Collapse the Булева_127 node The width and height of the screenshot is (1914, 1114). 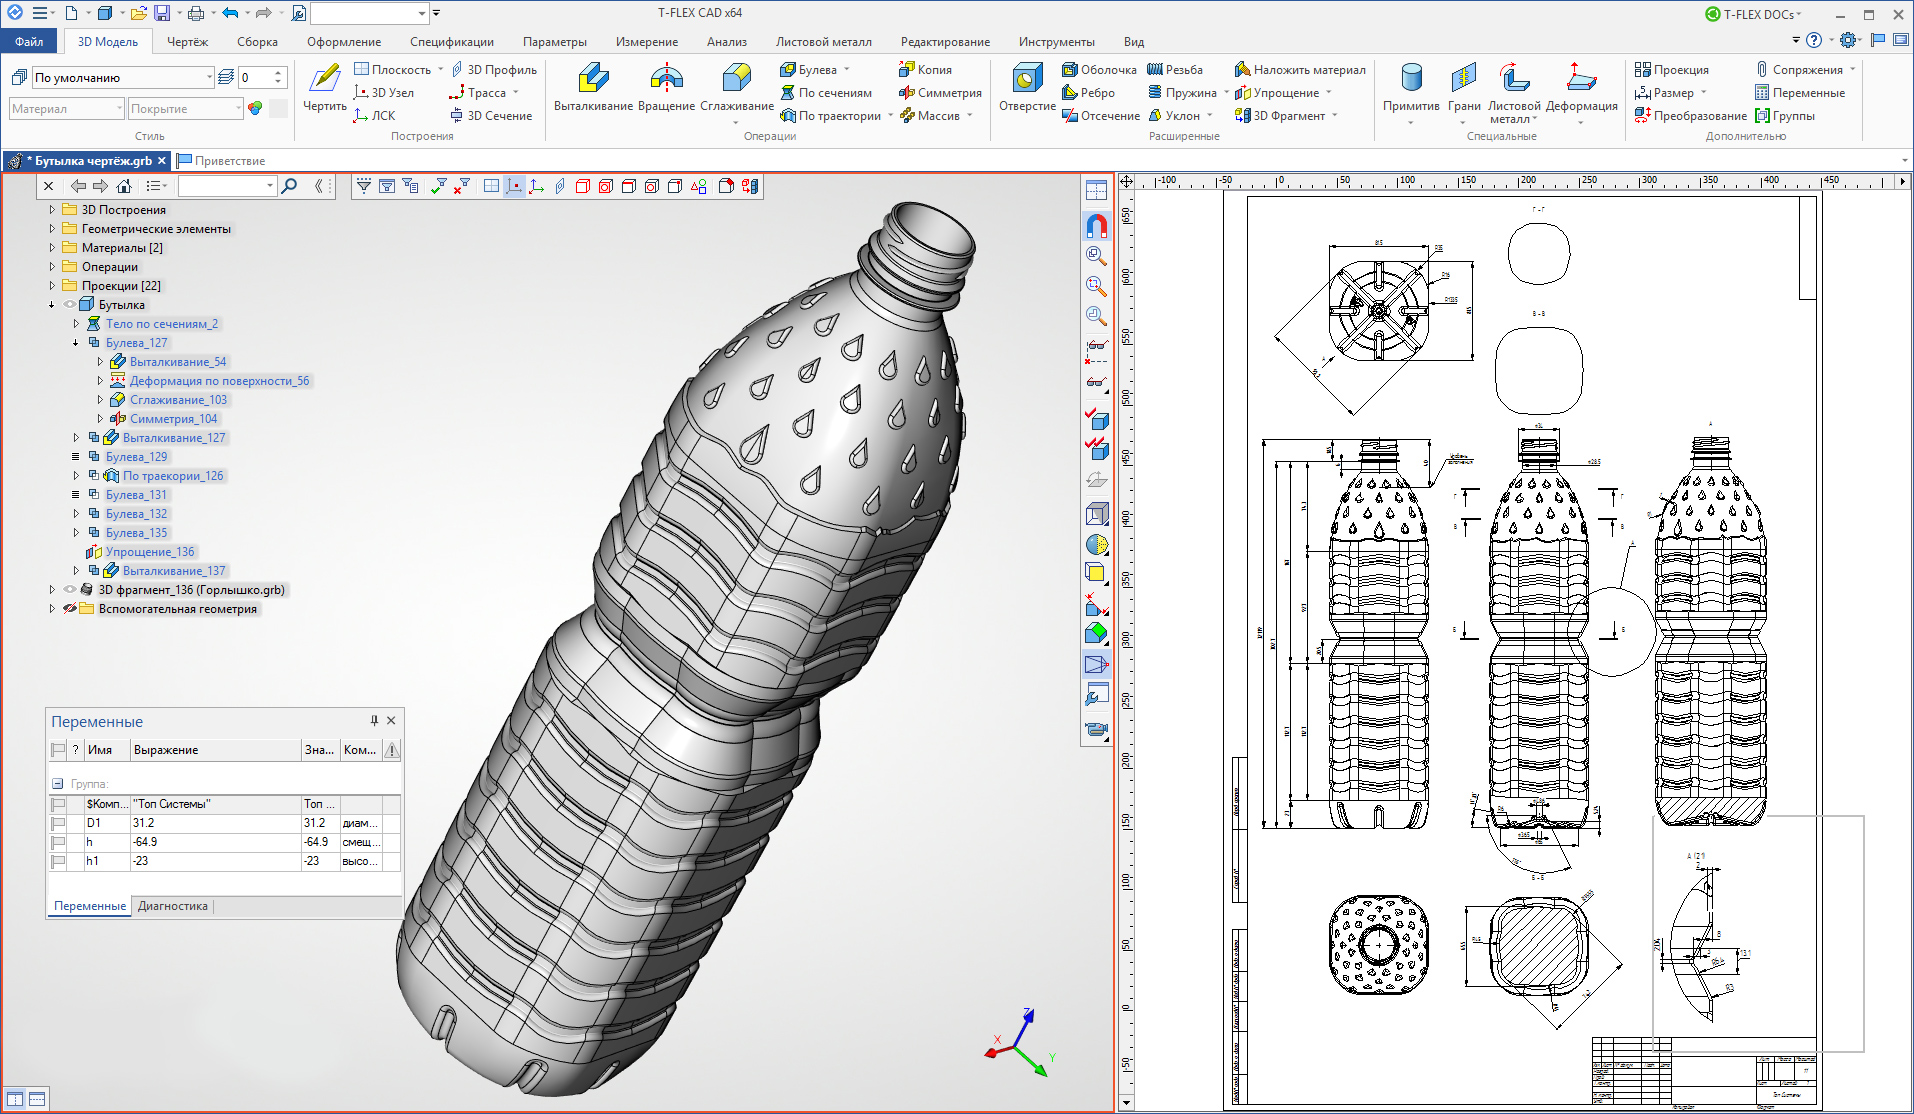click(76, 343)
